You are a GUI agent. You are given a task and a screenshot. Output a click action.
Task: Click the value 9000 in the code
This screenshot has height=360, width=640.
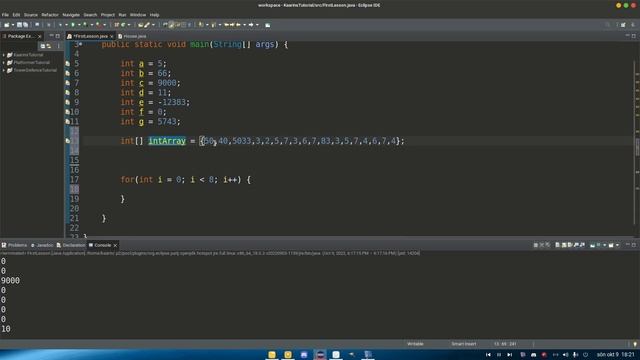pyautogui.click(x=167, y=83)
